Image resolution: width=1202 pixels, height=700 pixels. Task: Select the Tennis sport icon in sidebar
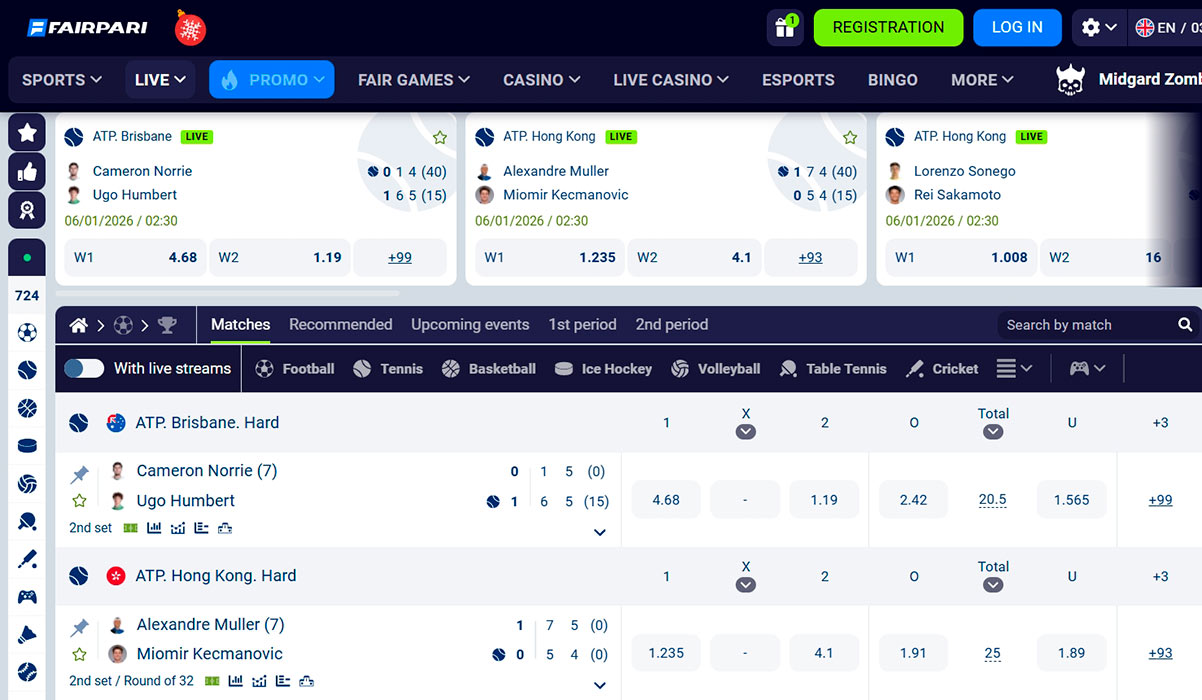tap(26, 369)
